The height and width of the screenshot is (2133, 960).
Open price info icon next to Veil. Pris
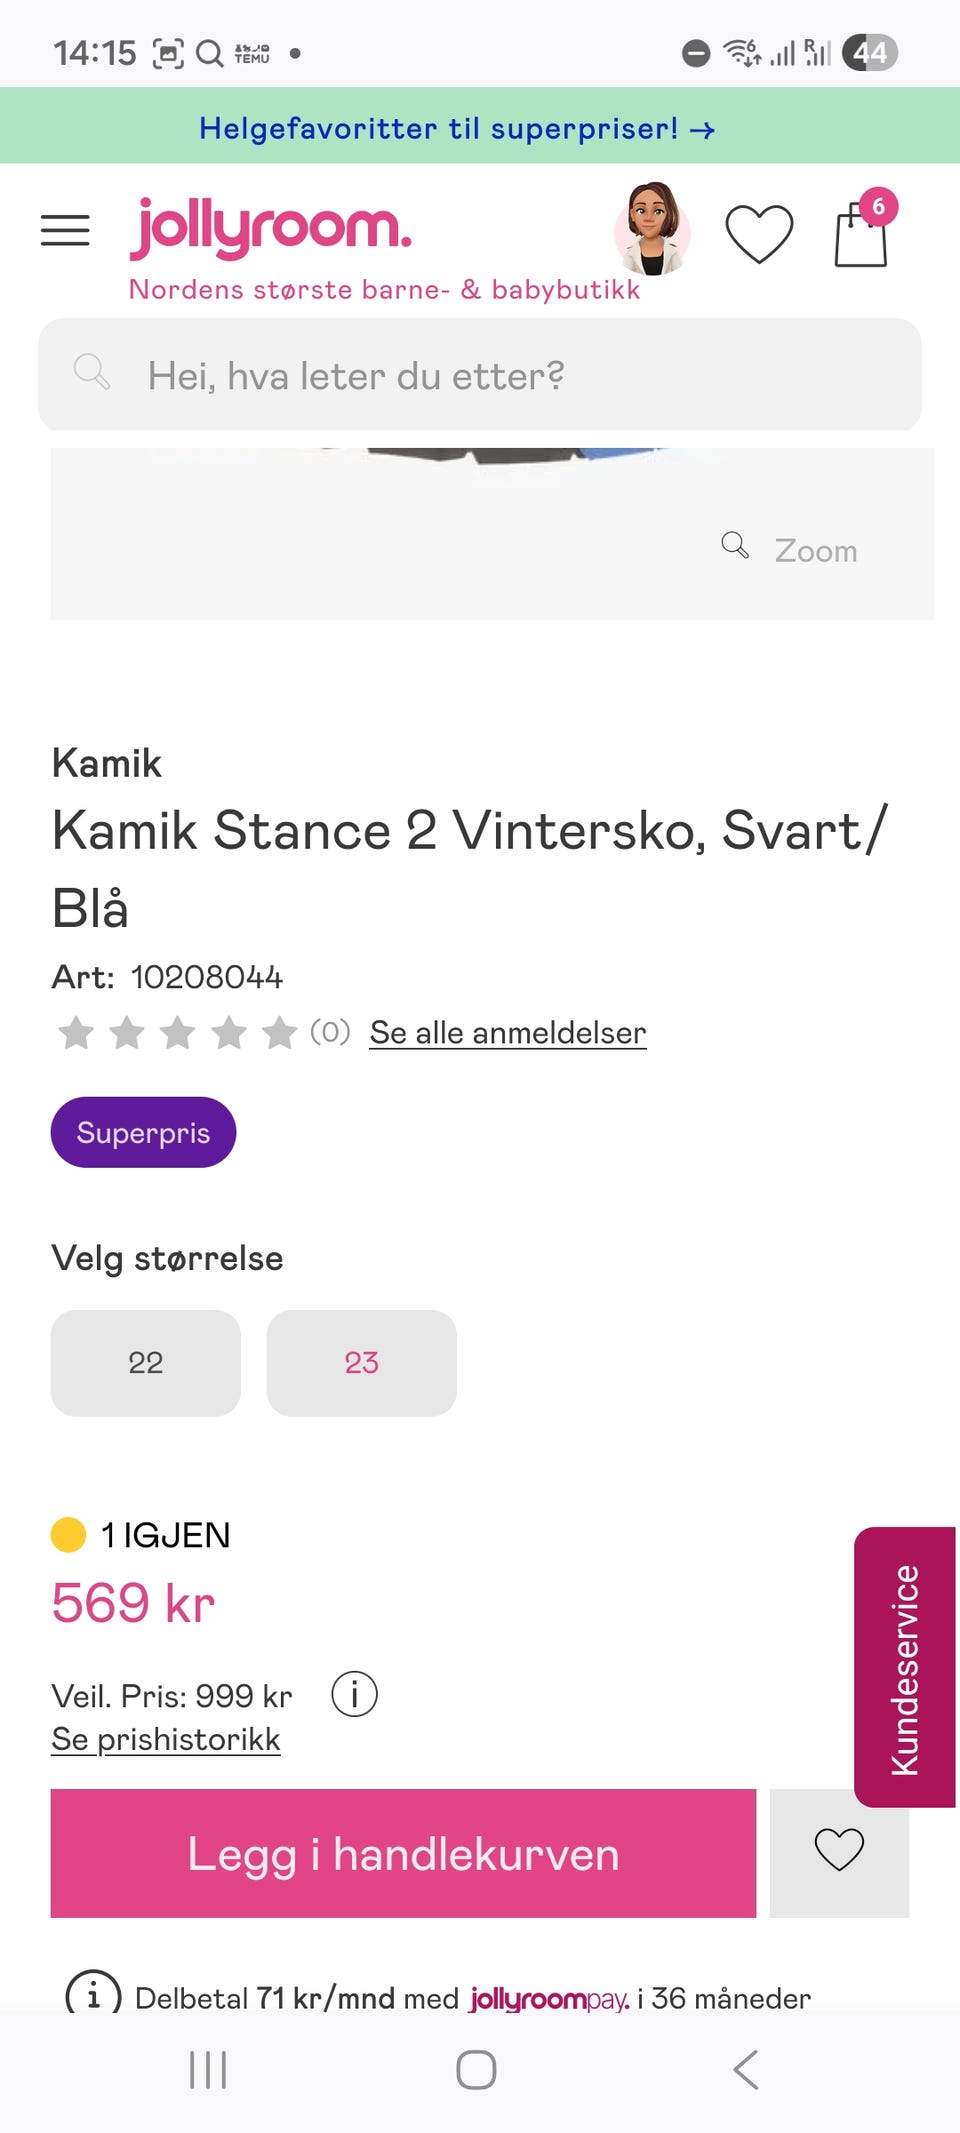pos(354,1694)
